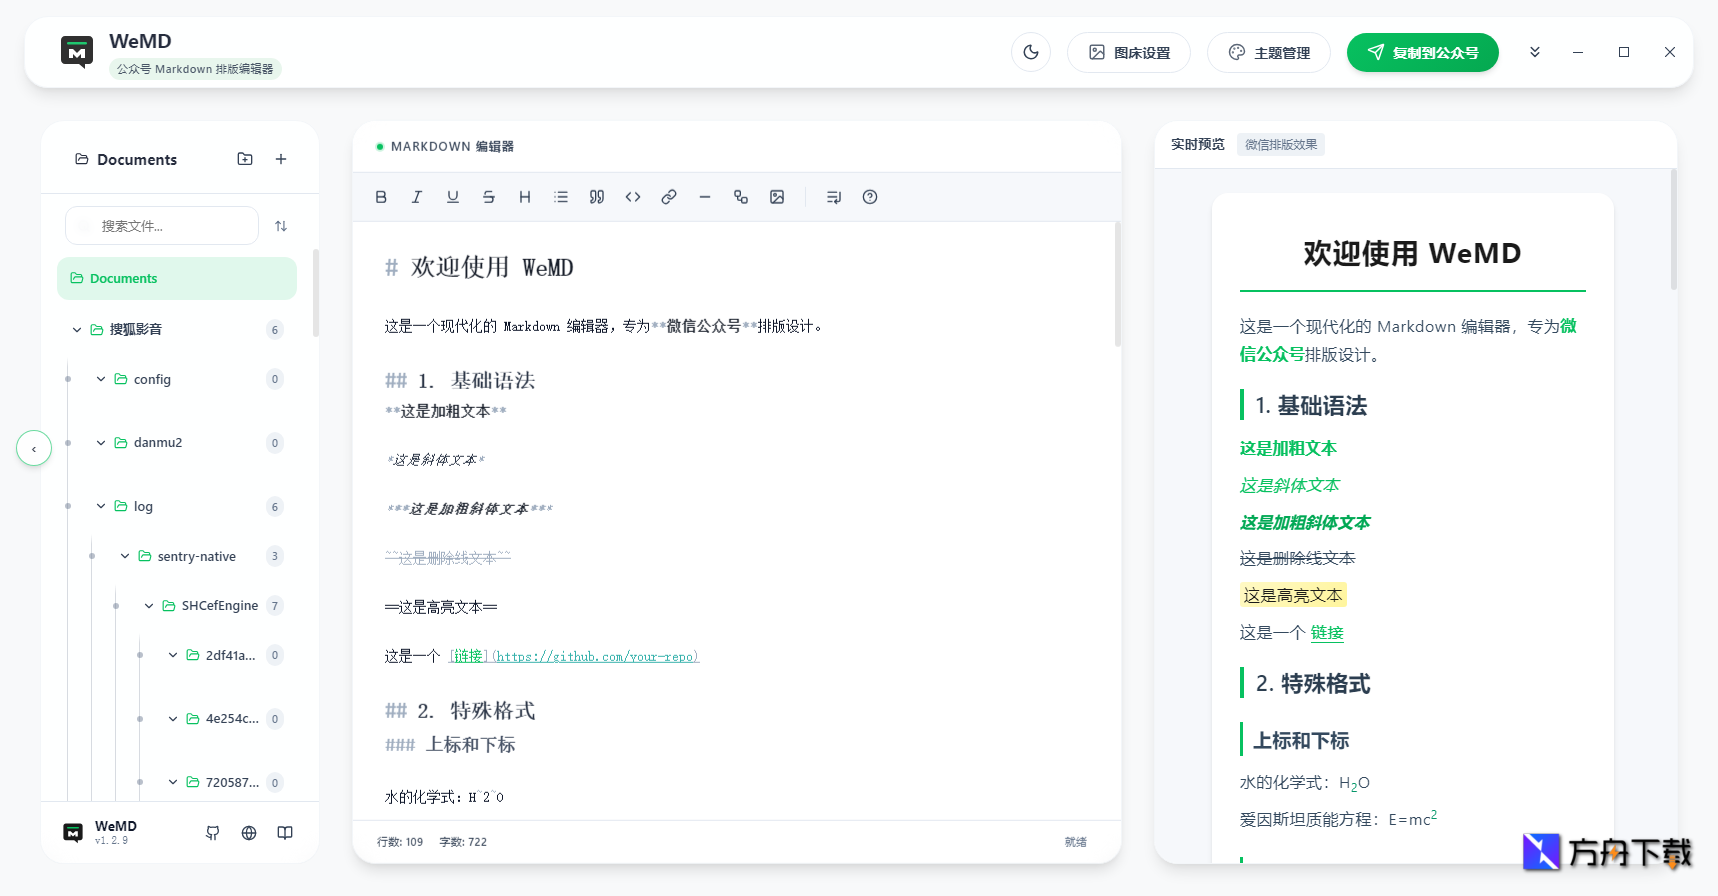Open the book documentation icon in footer
This screenshot has height=896, width=1718.
[x=285, y=833]
